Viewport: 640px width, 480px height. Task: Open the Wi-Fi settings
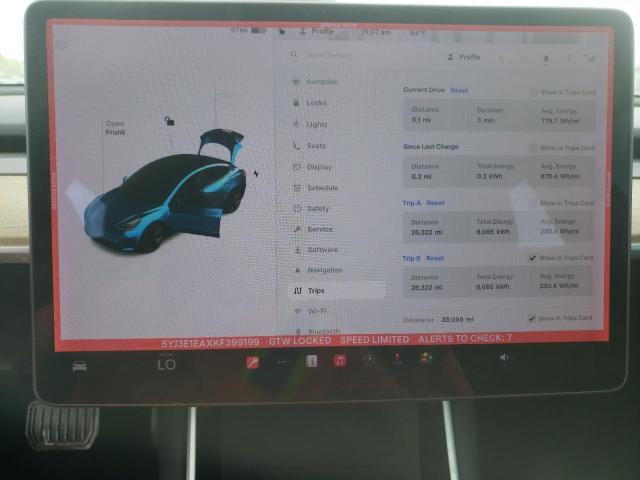311,311
